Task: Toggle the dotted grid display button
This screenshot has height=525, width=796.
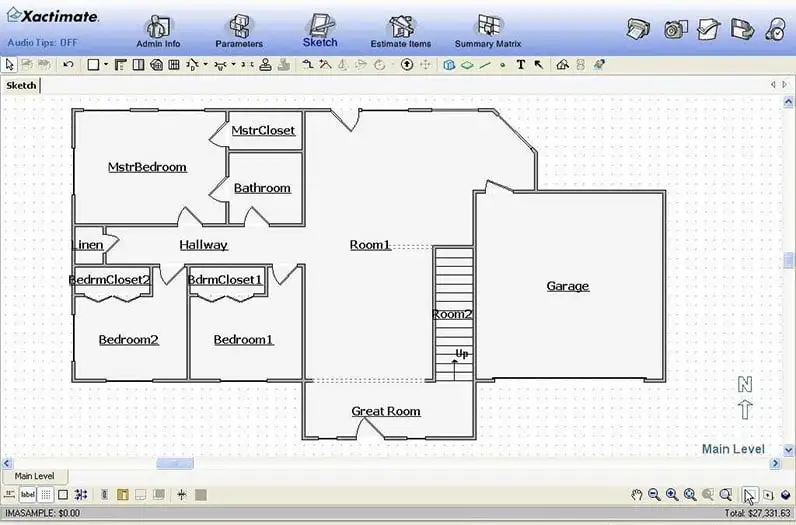Action: 46,495
